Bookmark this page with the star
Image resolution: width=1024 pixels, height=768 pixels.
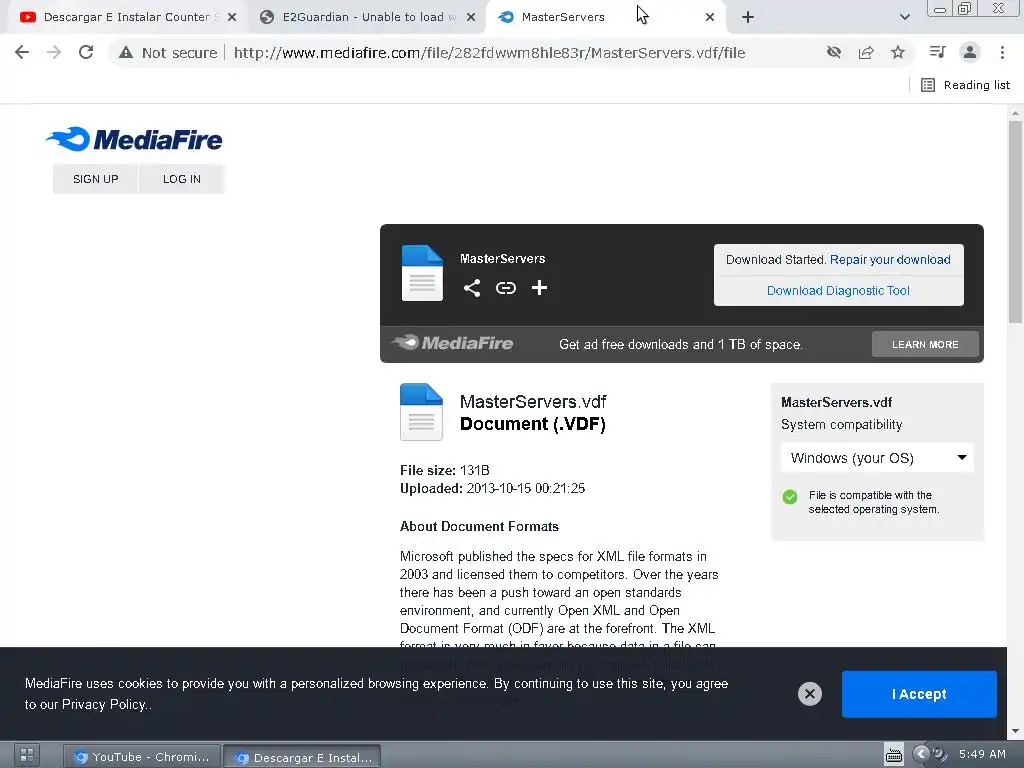tap(898, 52)
